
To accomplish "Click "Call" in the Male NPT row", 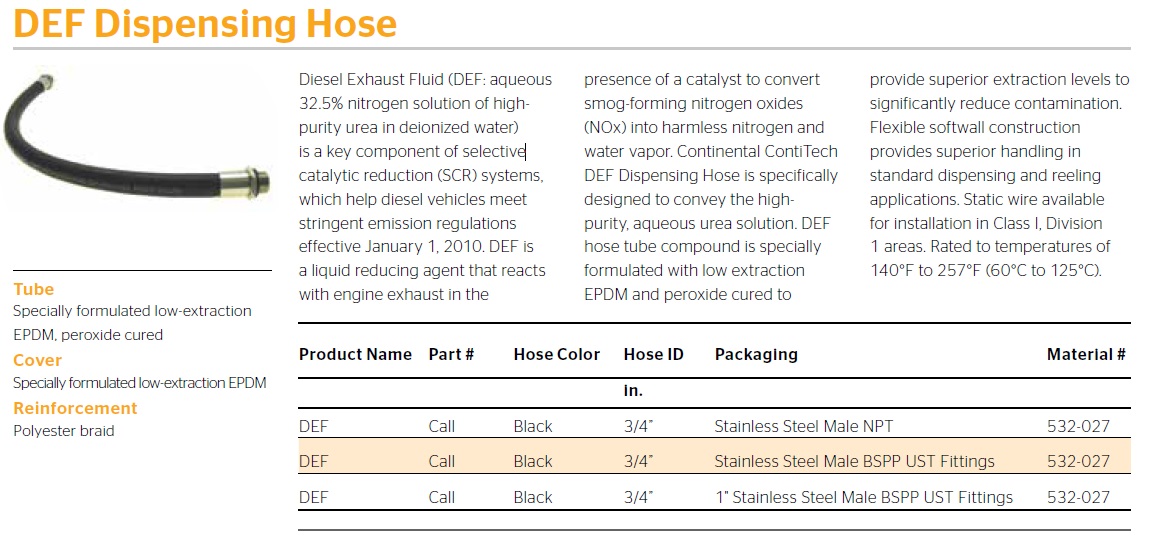I will (x=441, y=426).
